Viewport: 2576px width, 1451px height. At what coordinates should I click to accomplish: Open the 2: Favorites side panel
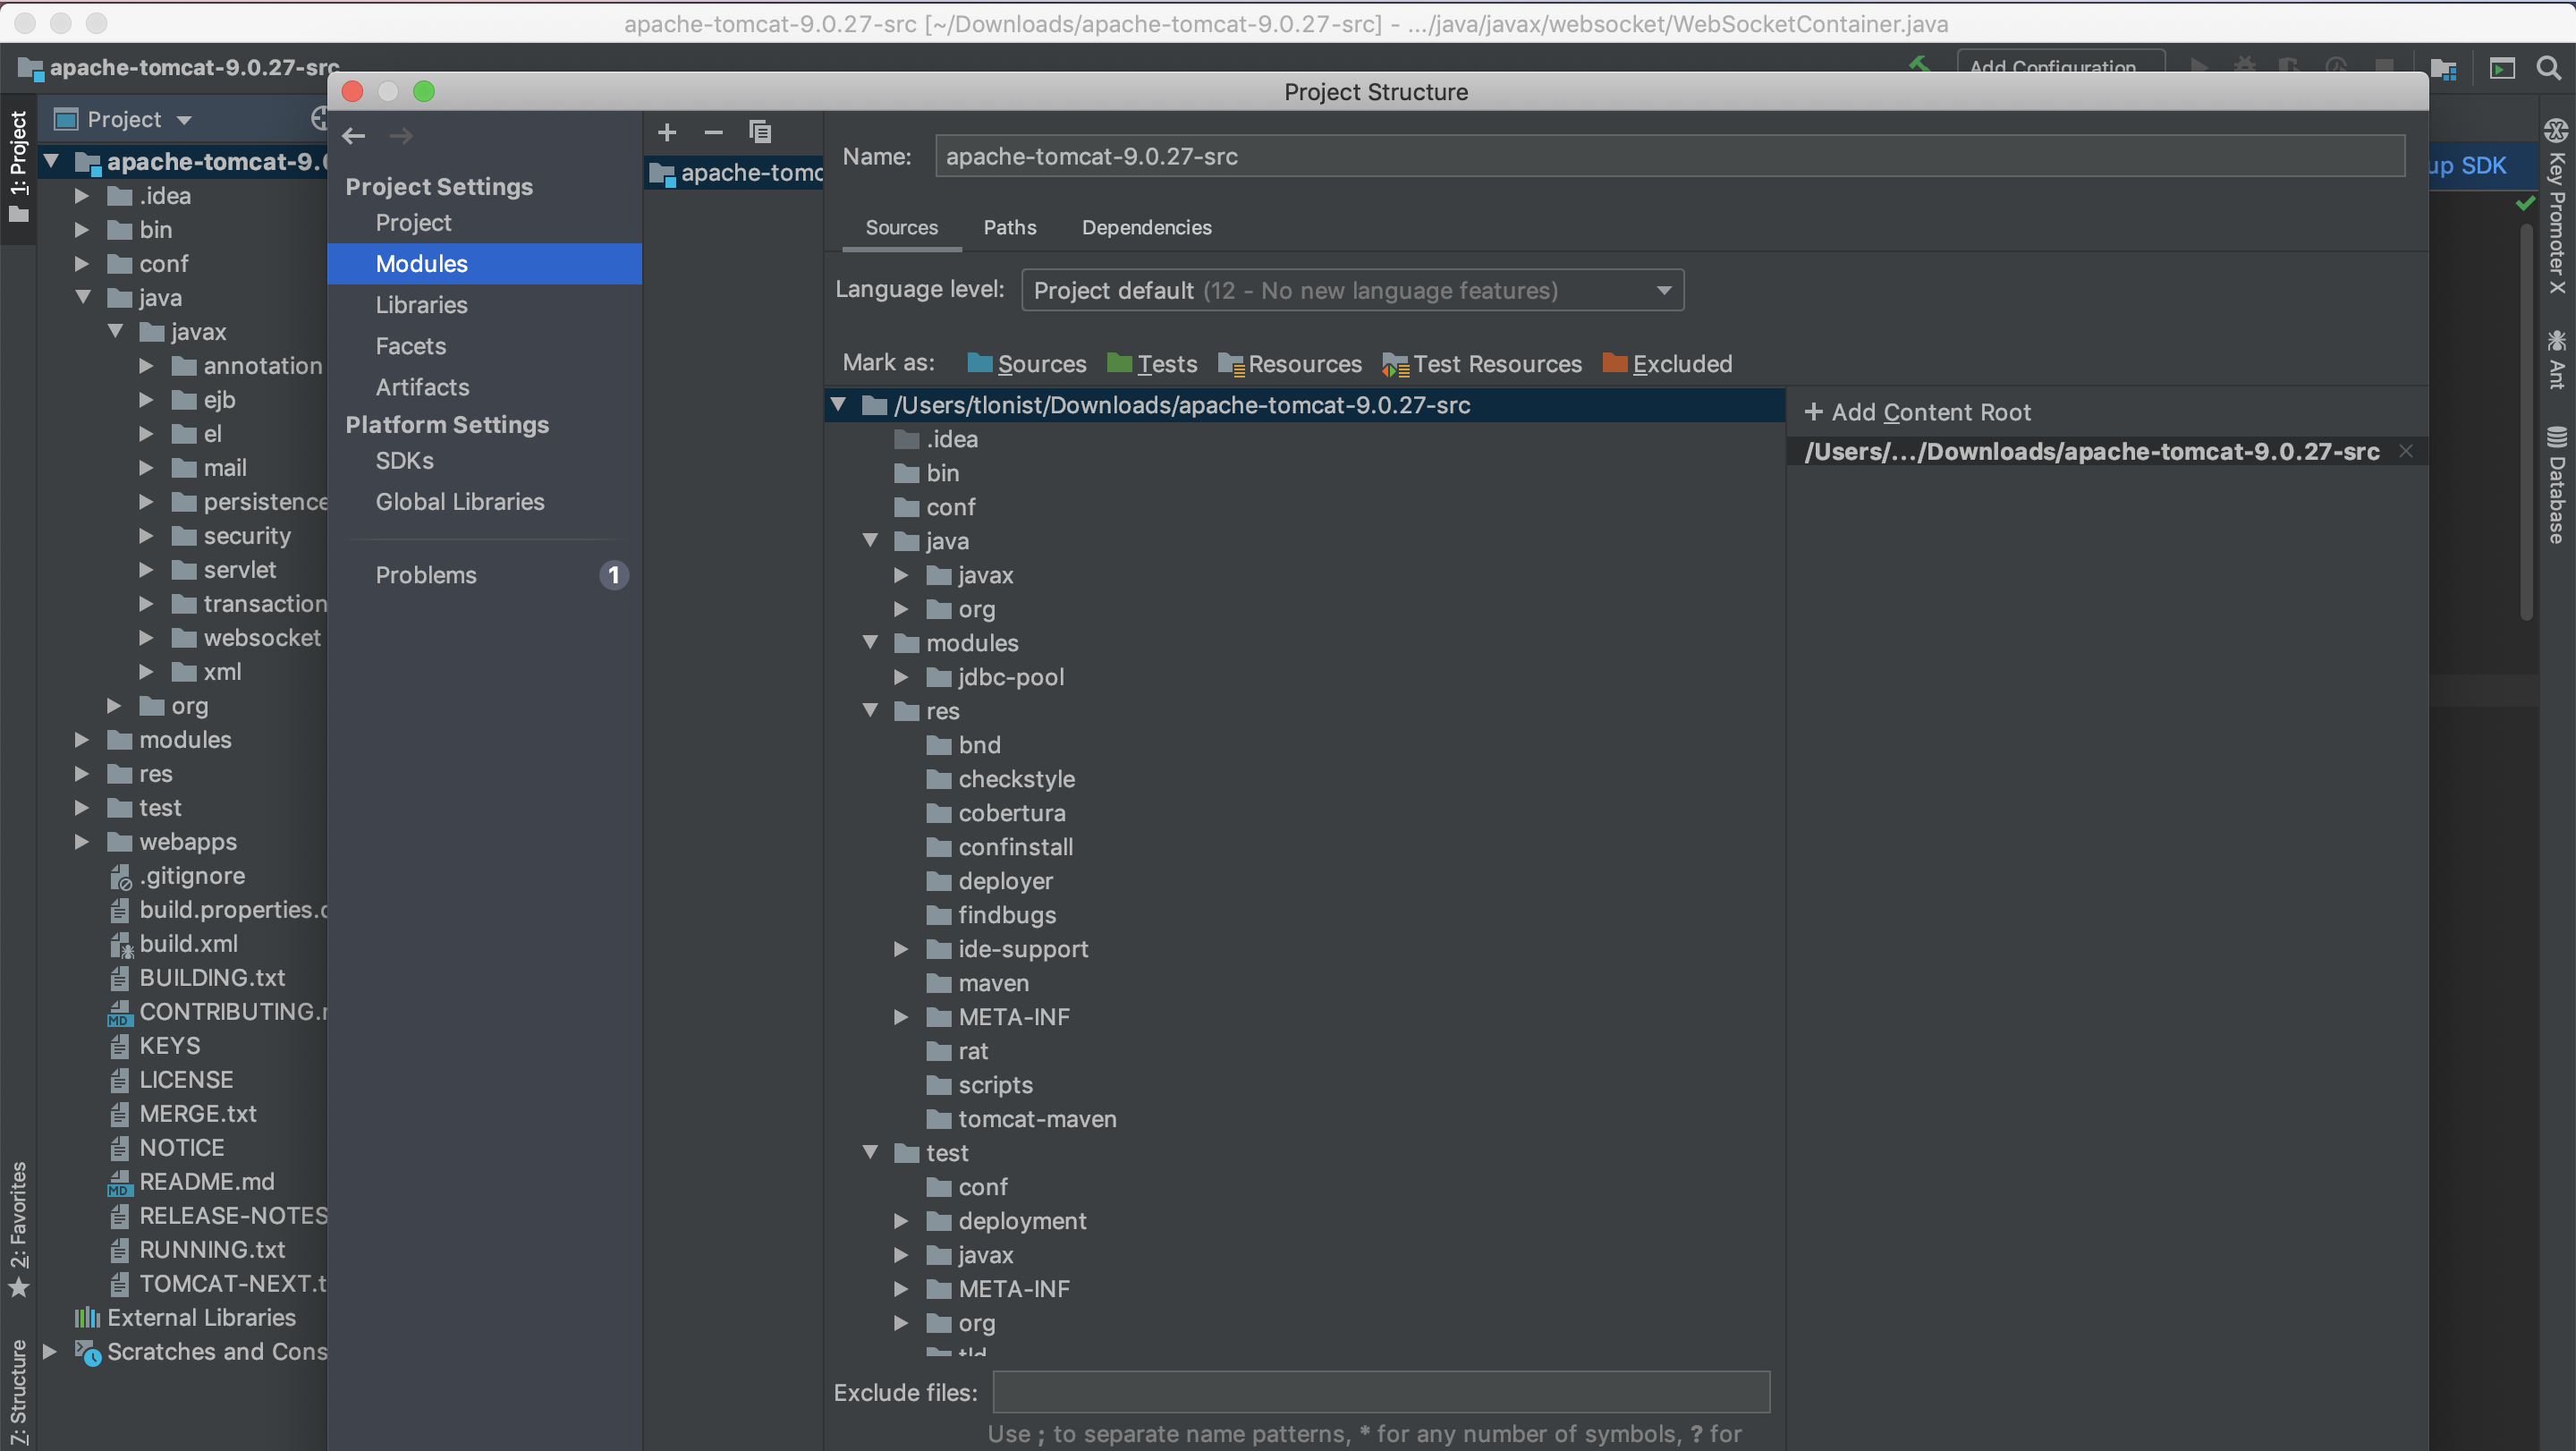coord(18,1229)
